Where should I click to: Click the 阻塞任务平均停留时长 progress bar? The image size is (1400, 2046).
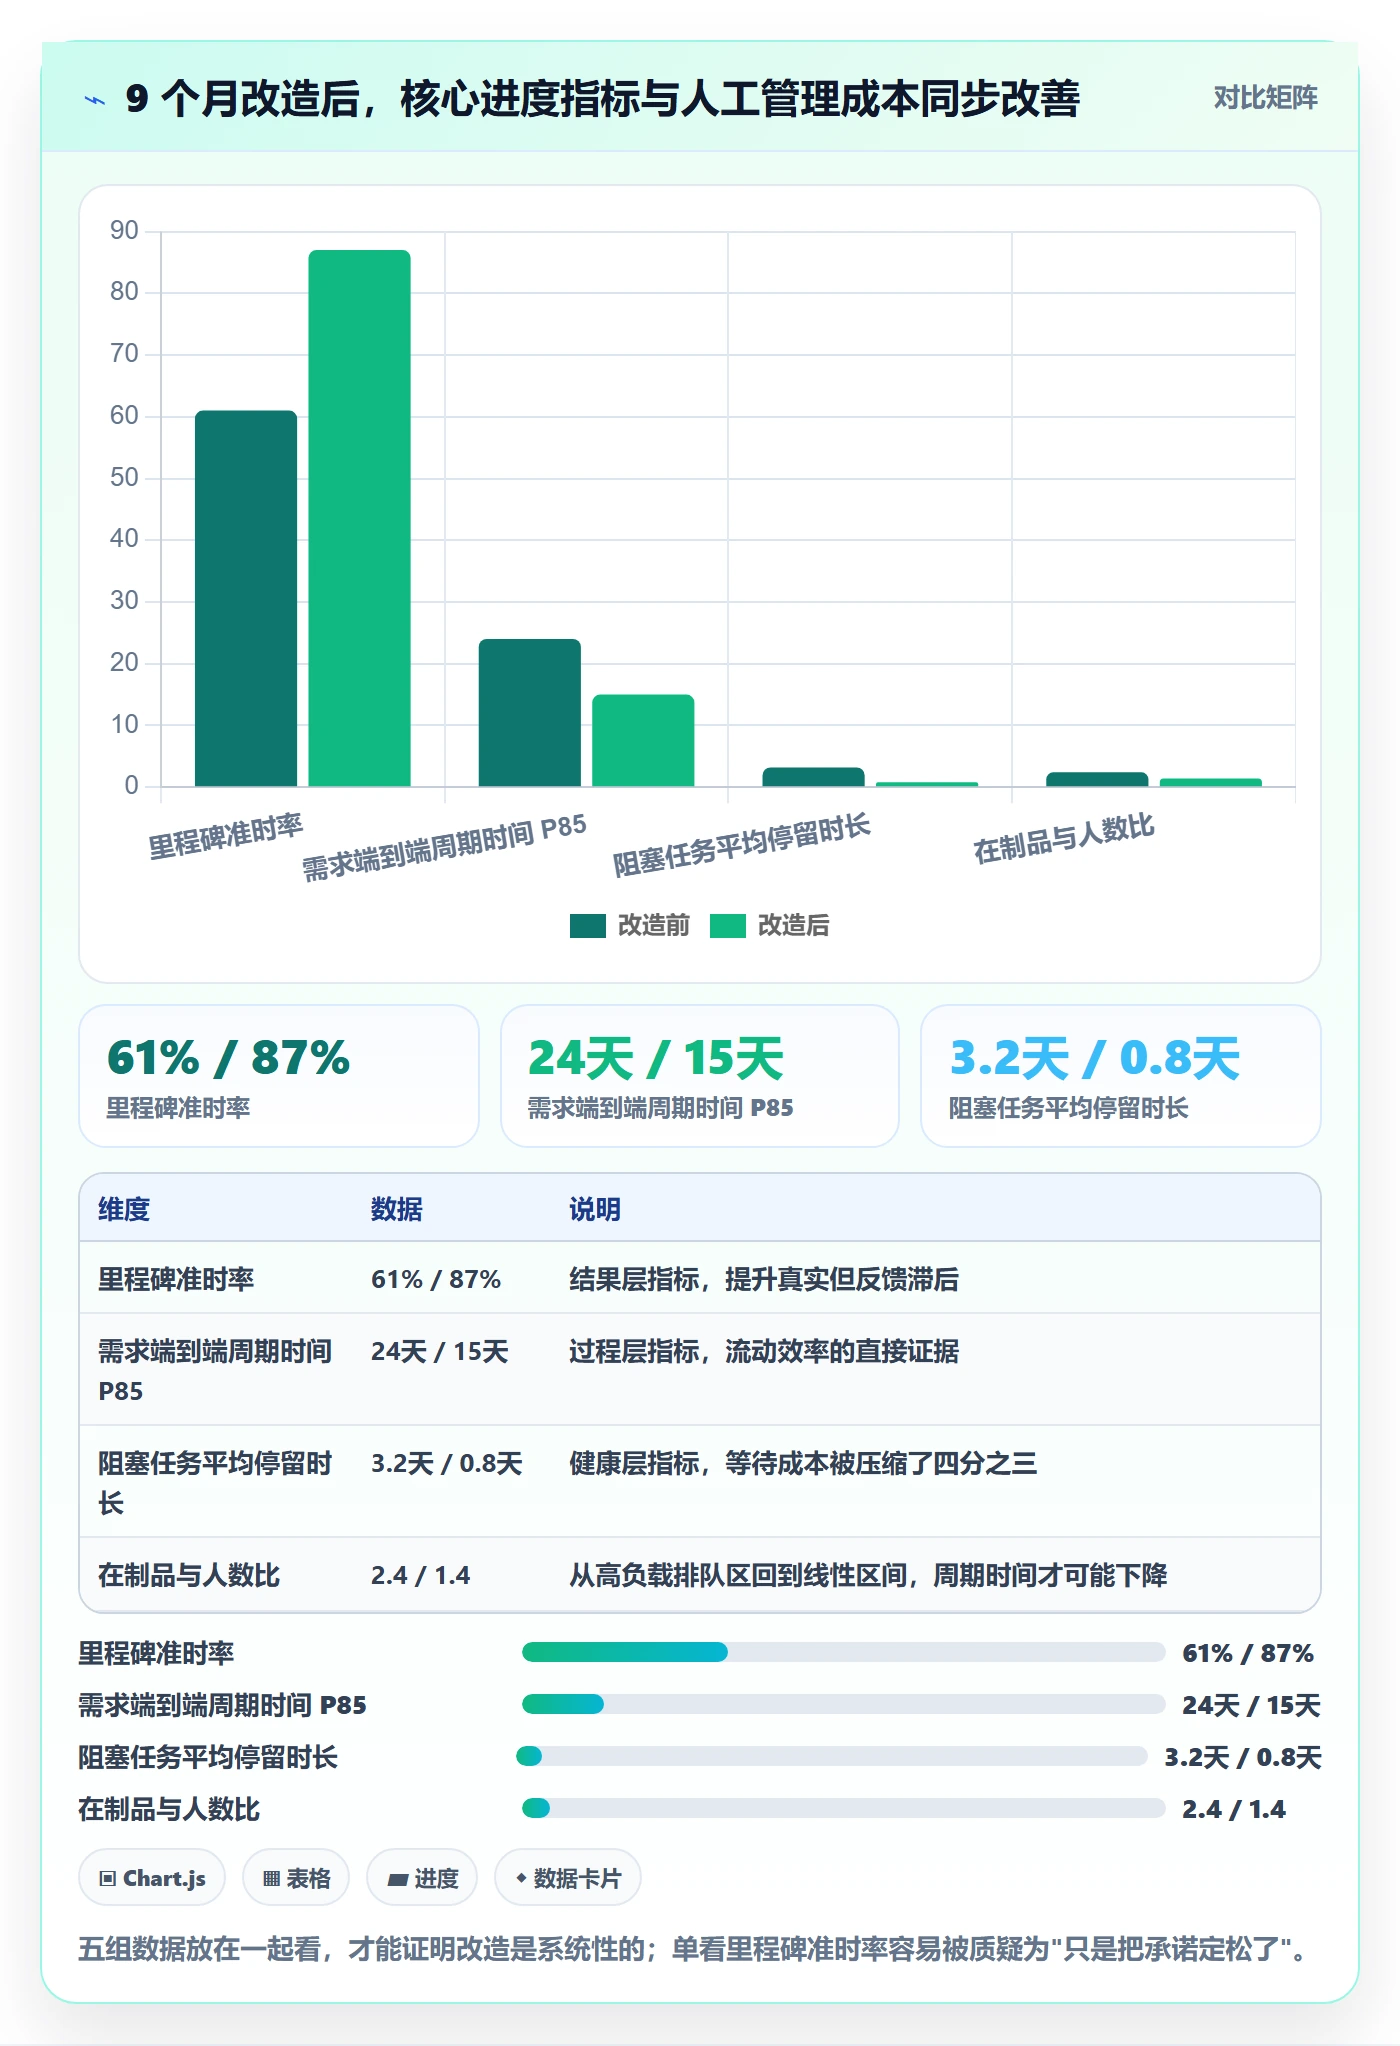832,1756
